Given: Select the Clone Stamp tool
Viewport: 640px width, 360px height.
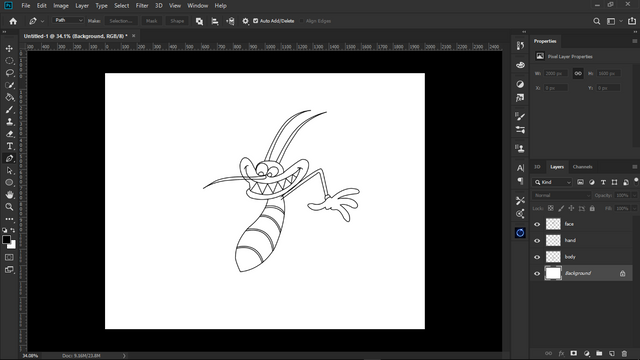Looking at the screenshot, I should [x=9, y=122].
